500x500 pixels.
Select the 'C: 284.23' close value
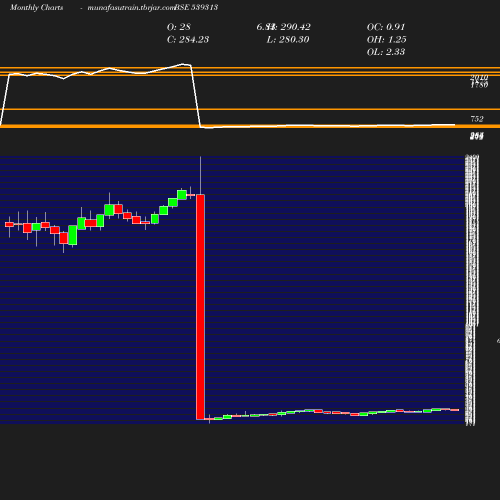(188, 40)
